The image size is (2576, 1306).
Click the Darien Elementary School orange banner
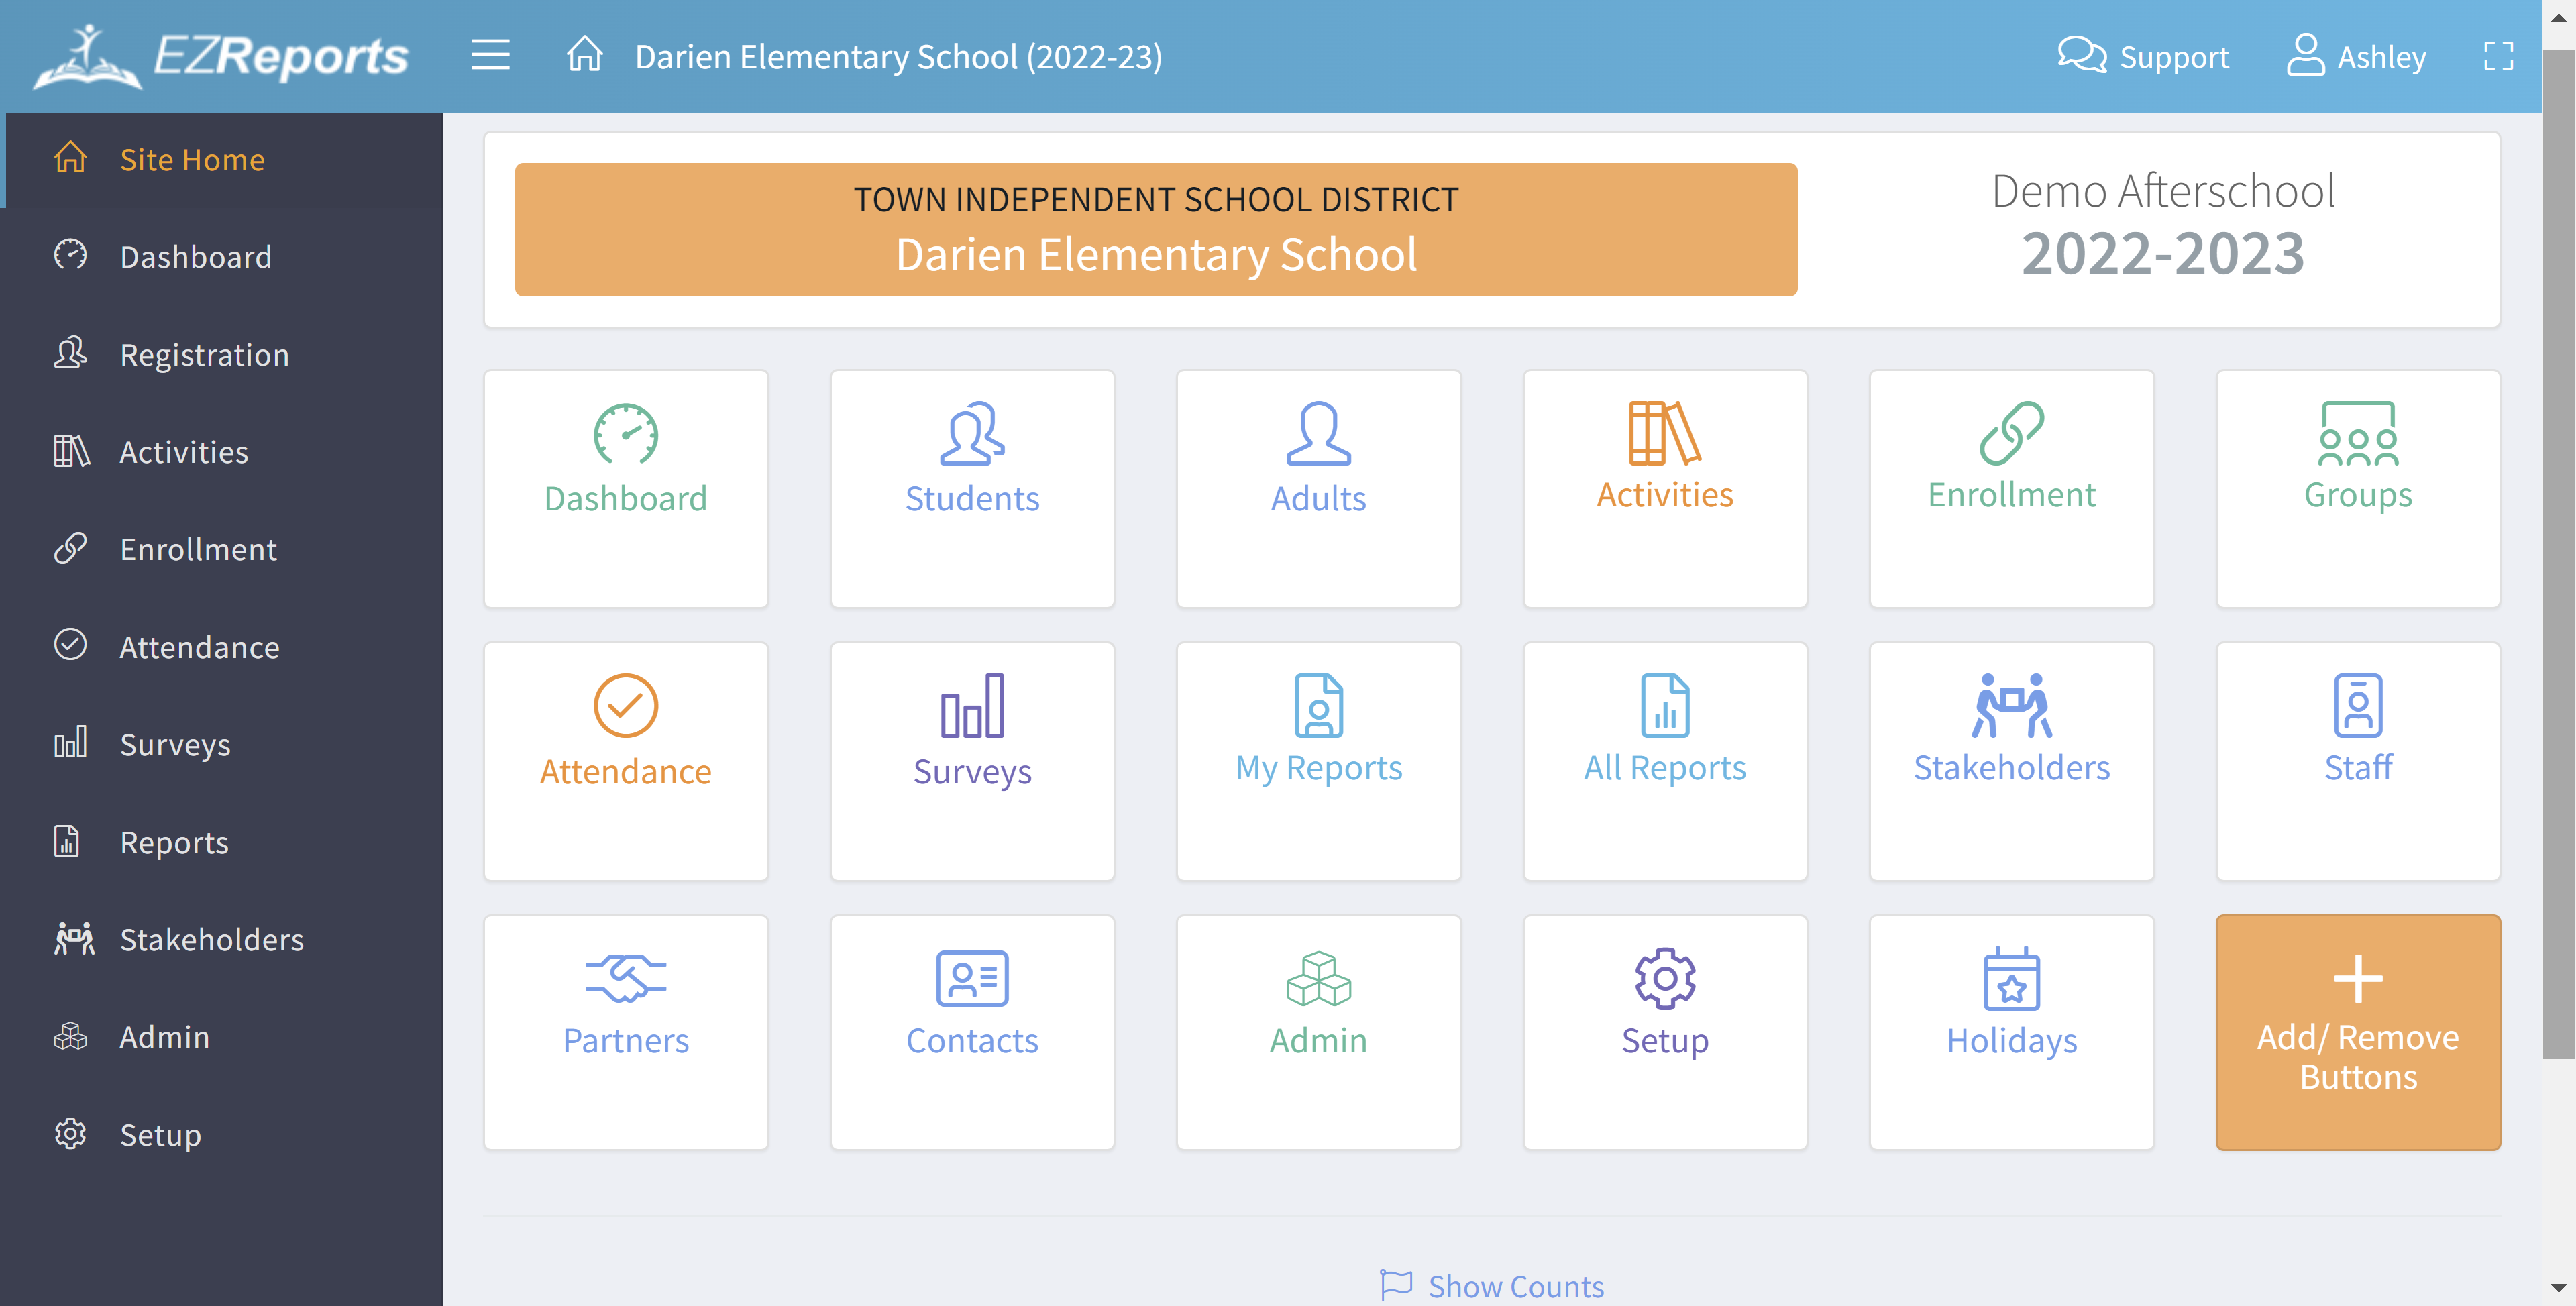click(x=1155, y=229)
